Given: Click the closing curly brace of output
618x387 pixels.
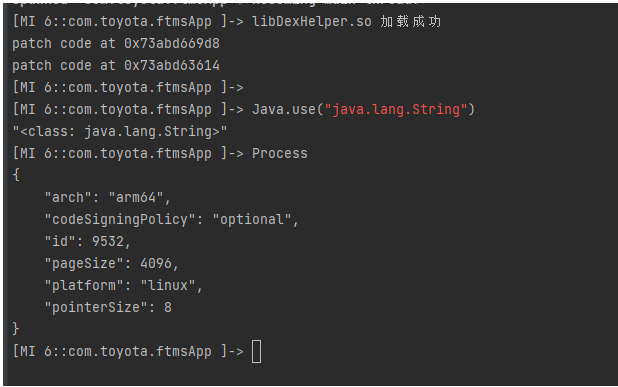Looking at the screenshot, I should tap(16, 329).
